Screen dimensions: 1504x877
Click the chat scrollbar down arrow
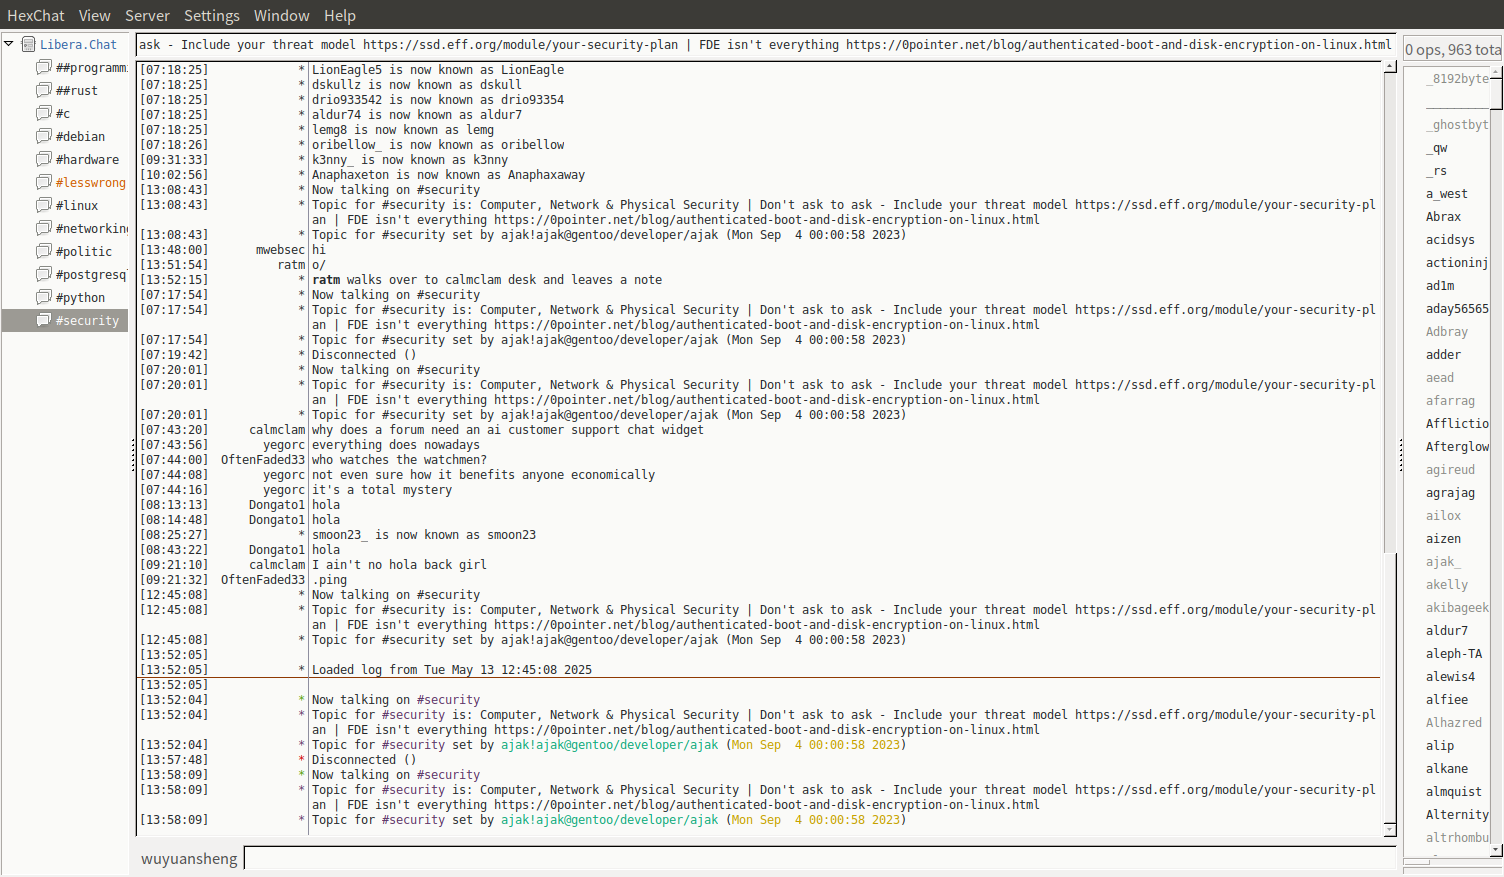click(1390, 829)
